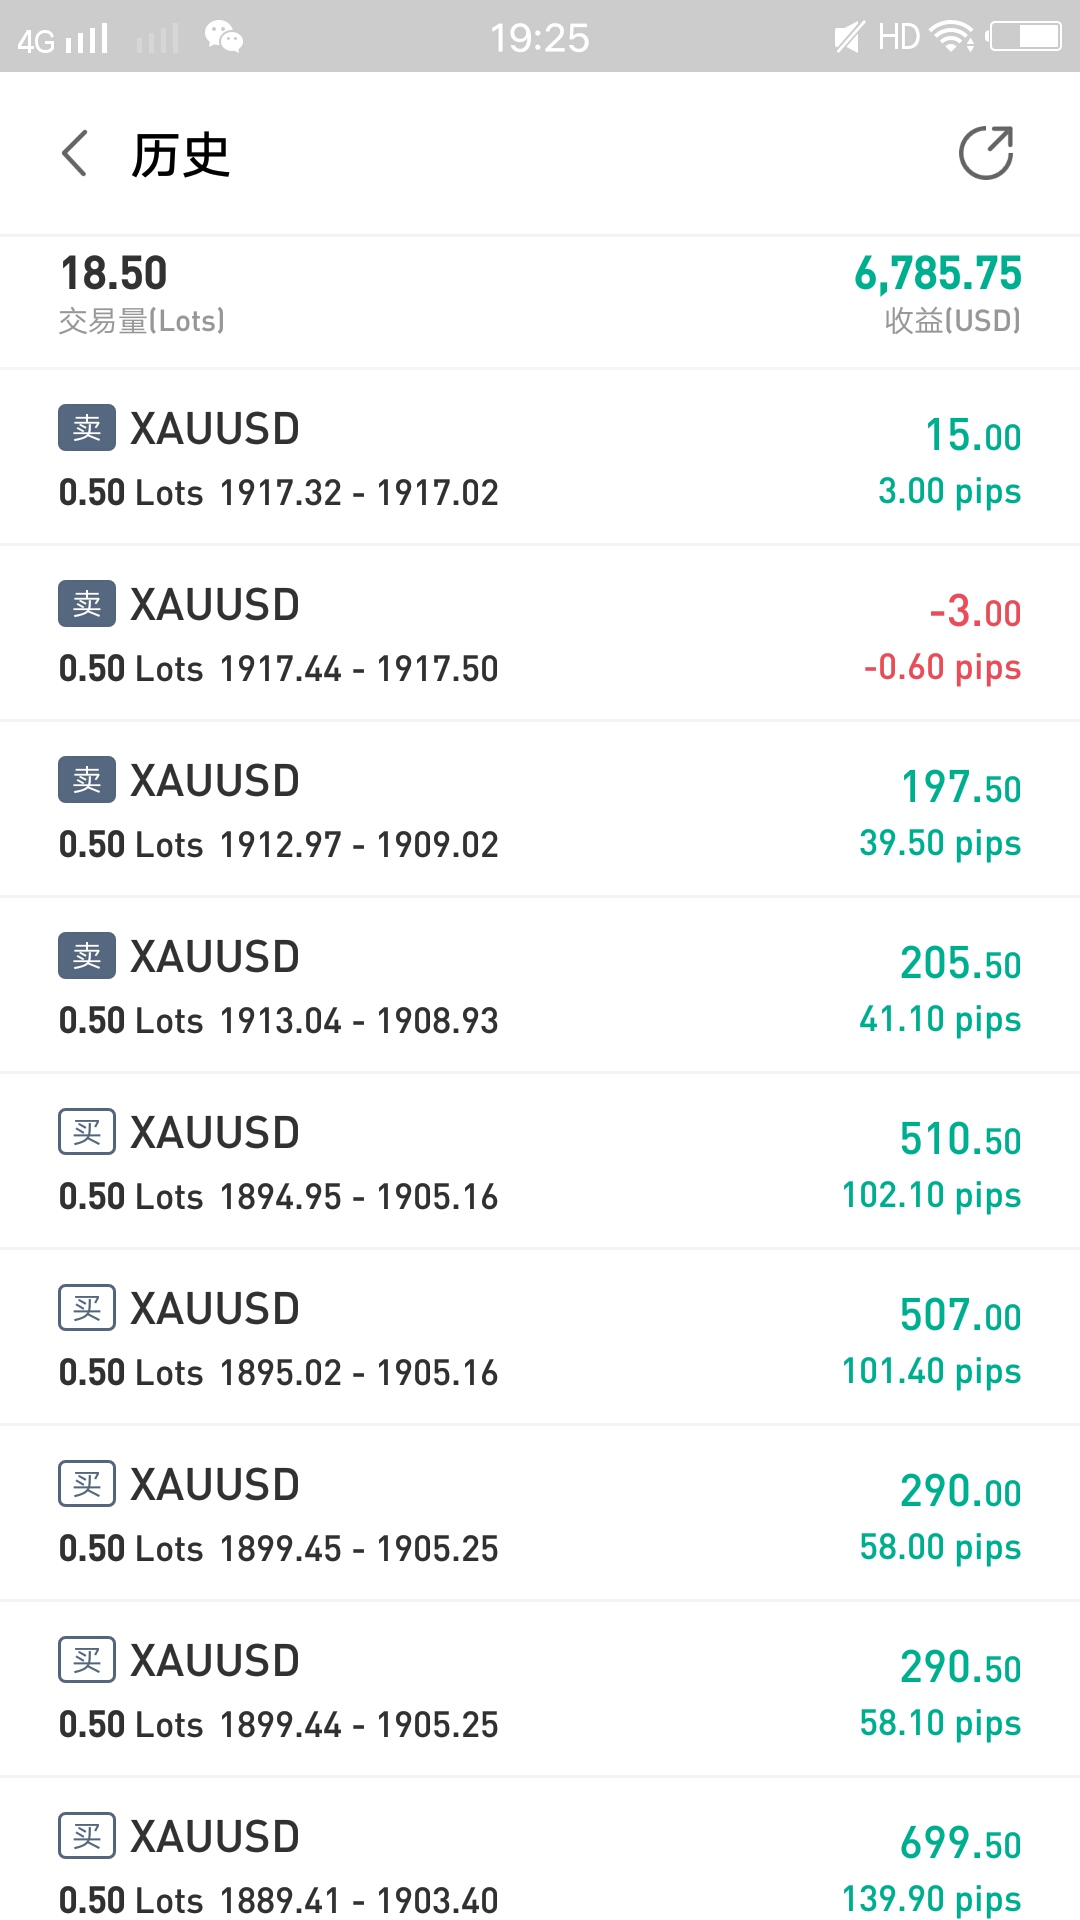The height and width of the screenshot is (1920, 1080).
Task: Select the trade 1913.04 - 1908.93
Action: [x=540, y=985]
